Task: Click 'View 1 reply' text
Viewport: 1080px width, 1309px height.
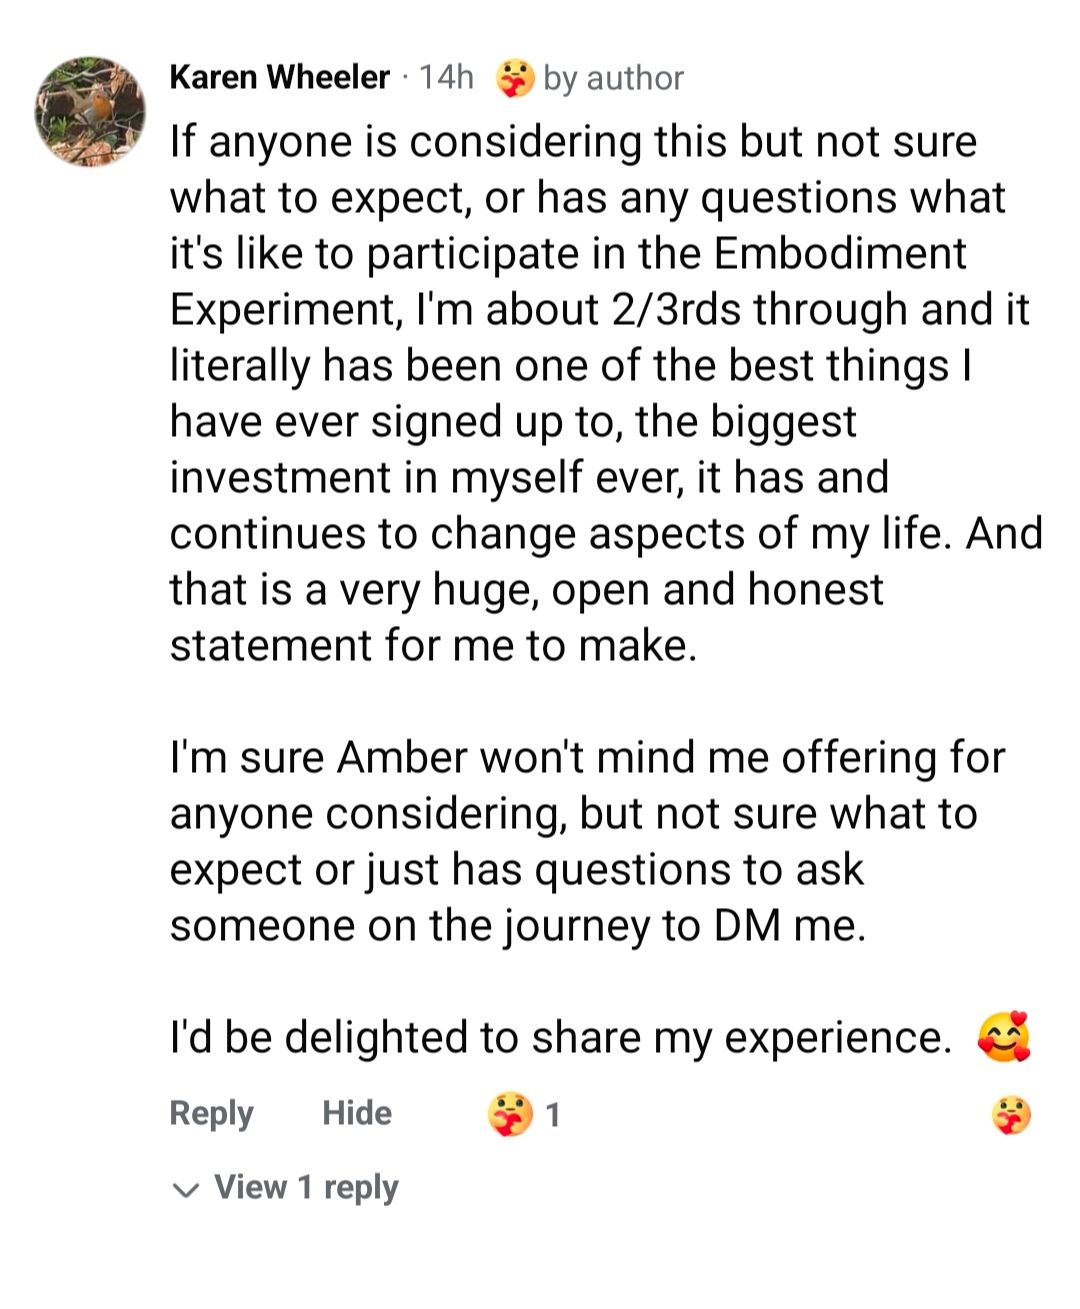Action: [x=306, y=1188]
